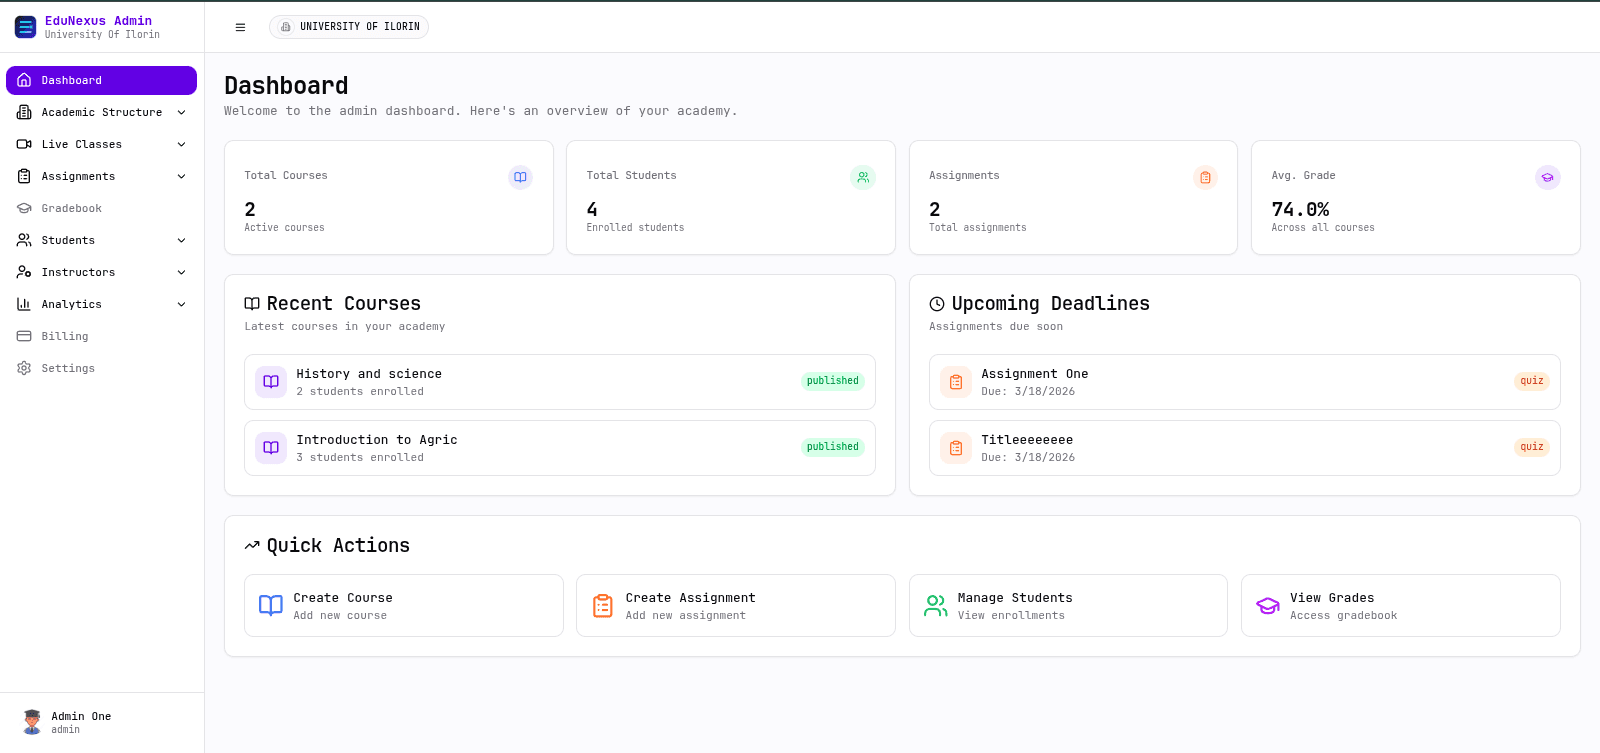
Task: Click the View Grades graduation cap icon
Action: pyautogui.click(x=1268, y=605)
